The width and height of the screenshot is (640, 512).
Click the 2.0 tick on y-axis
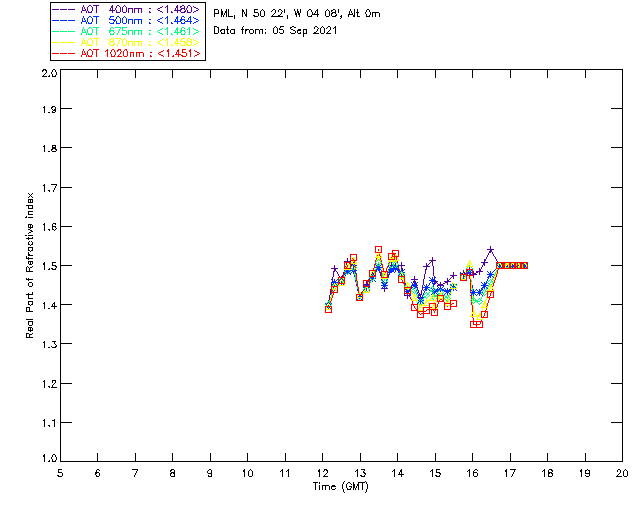tap(48, 75)
